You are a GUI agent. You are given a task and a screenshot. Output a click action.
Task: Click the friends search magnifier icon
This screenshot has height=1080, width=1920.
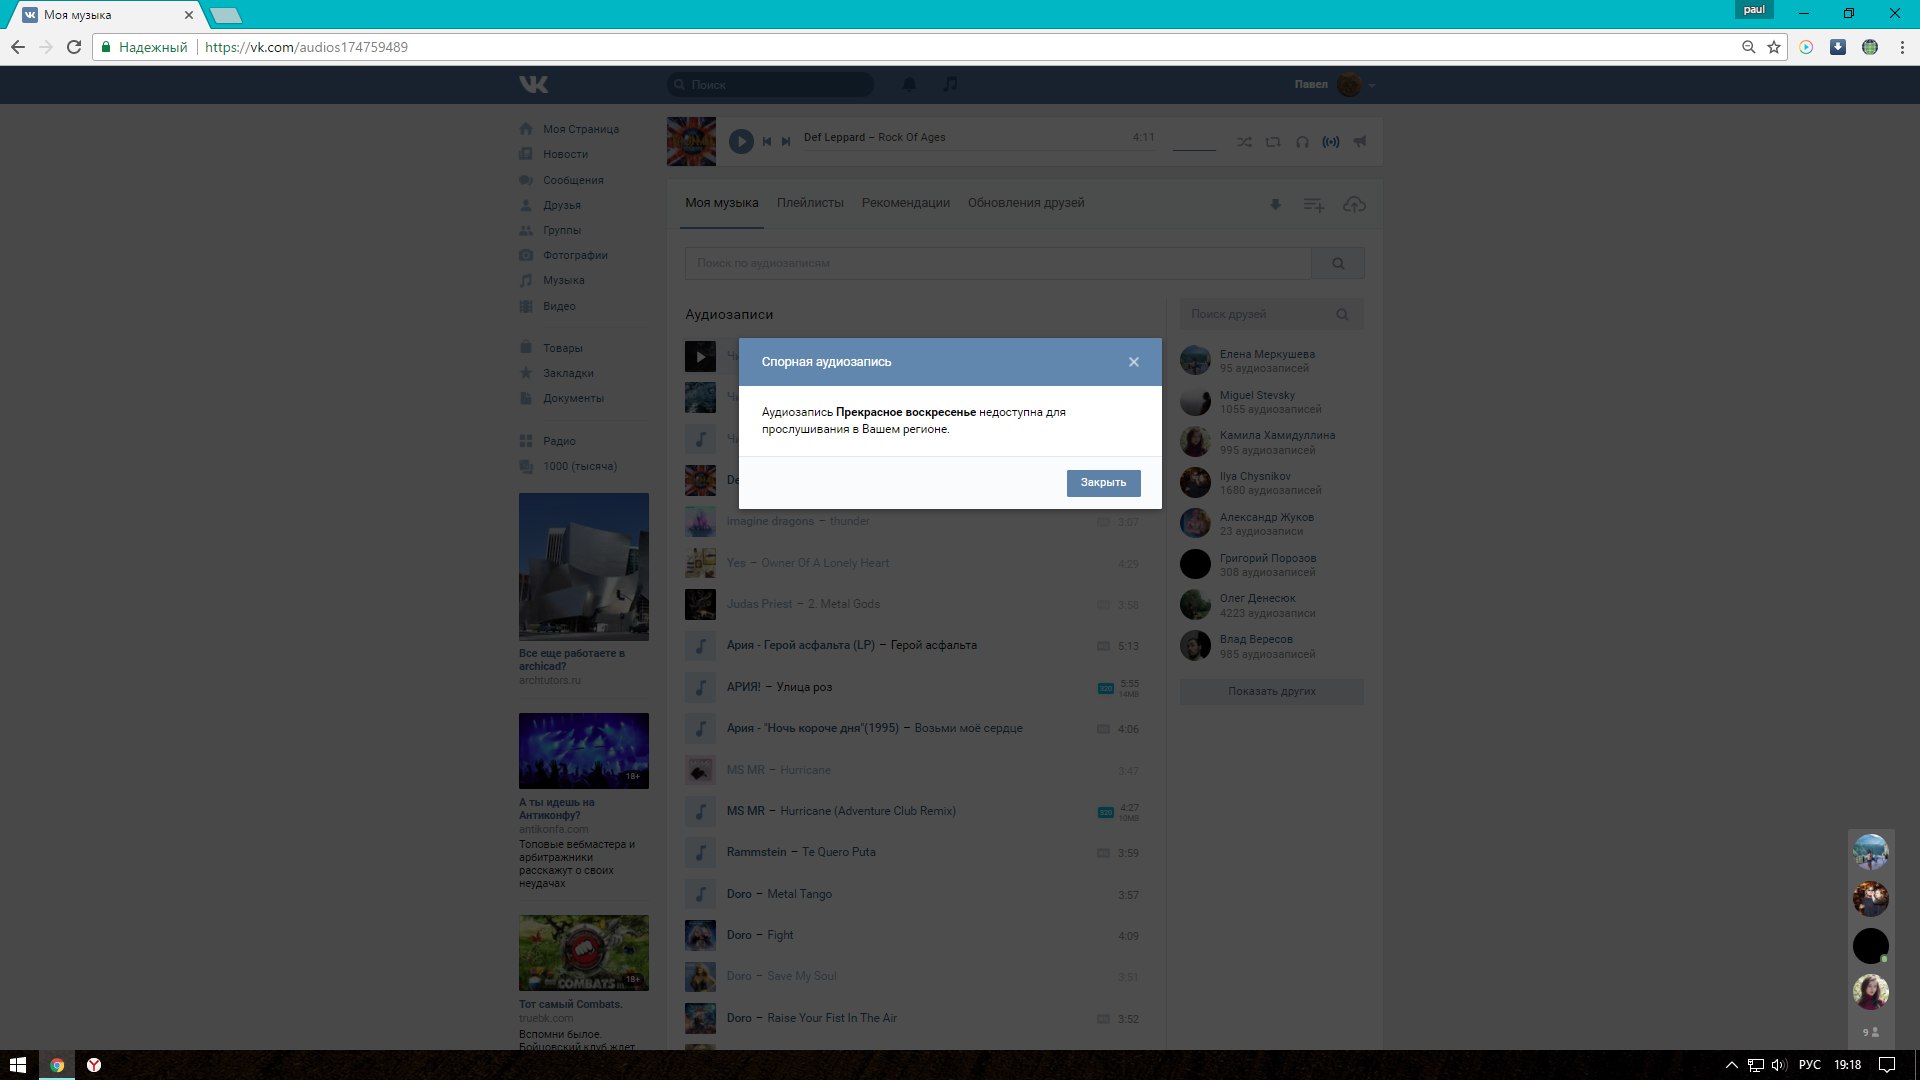[1342, 315]
